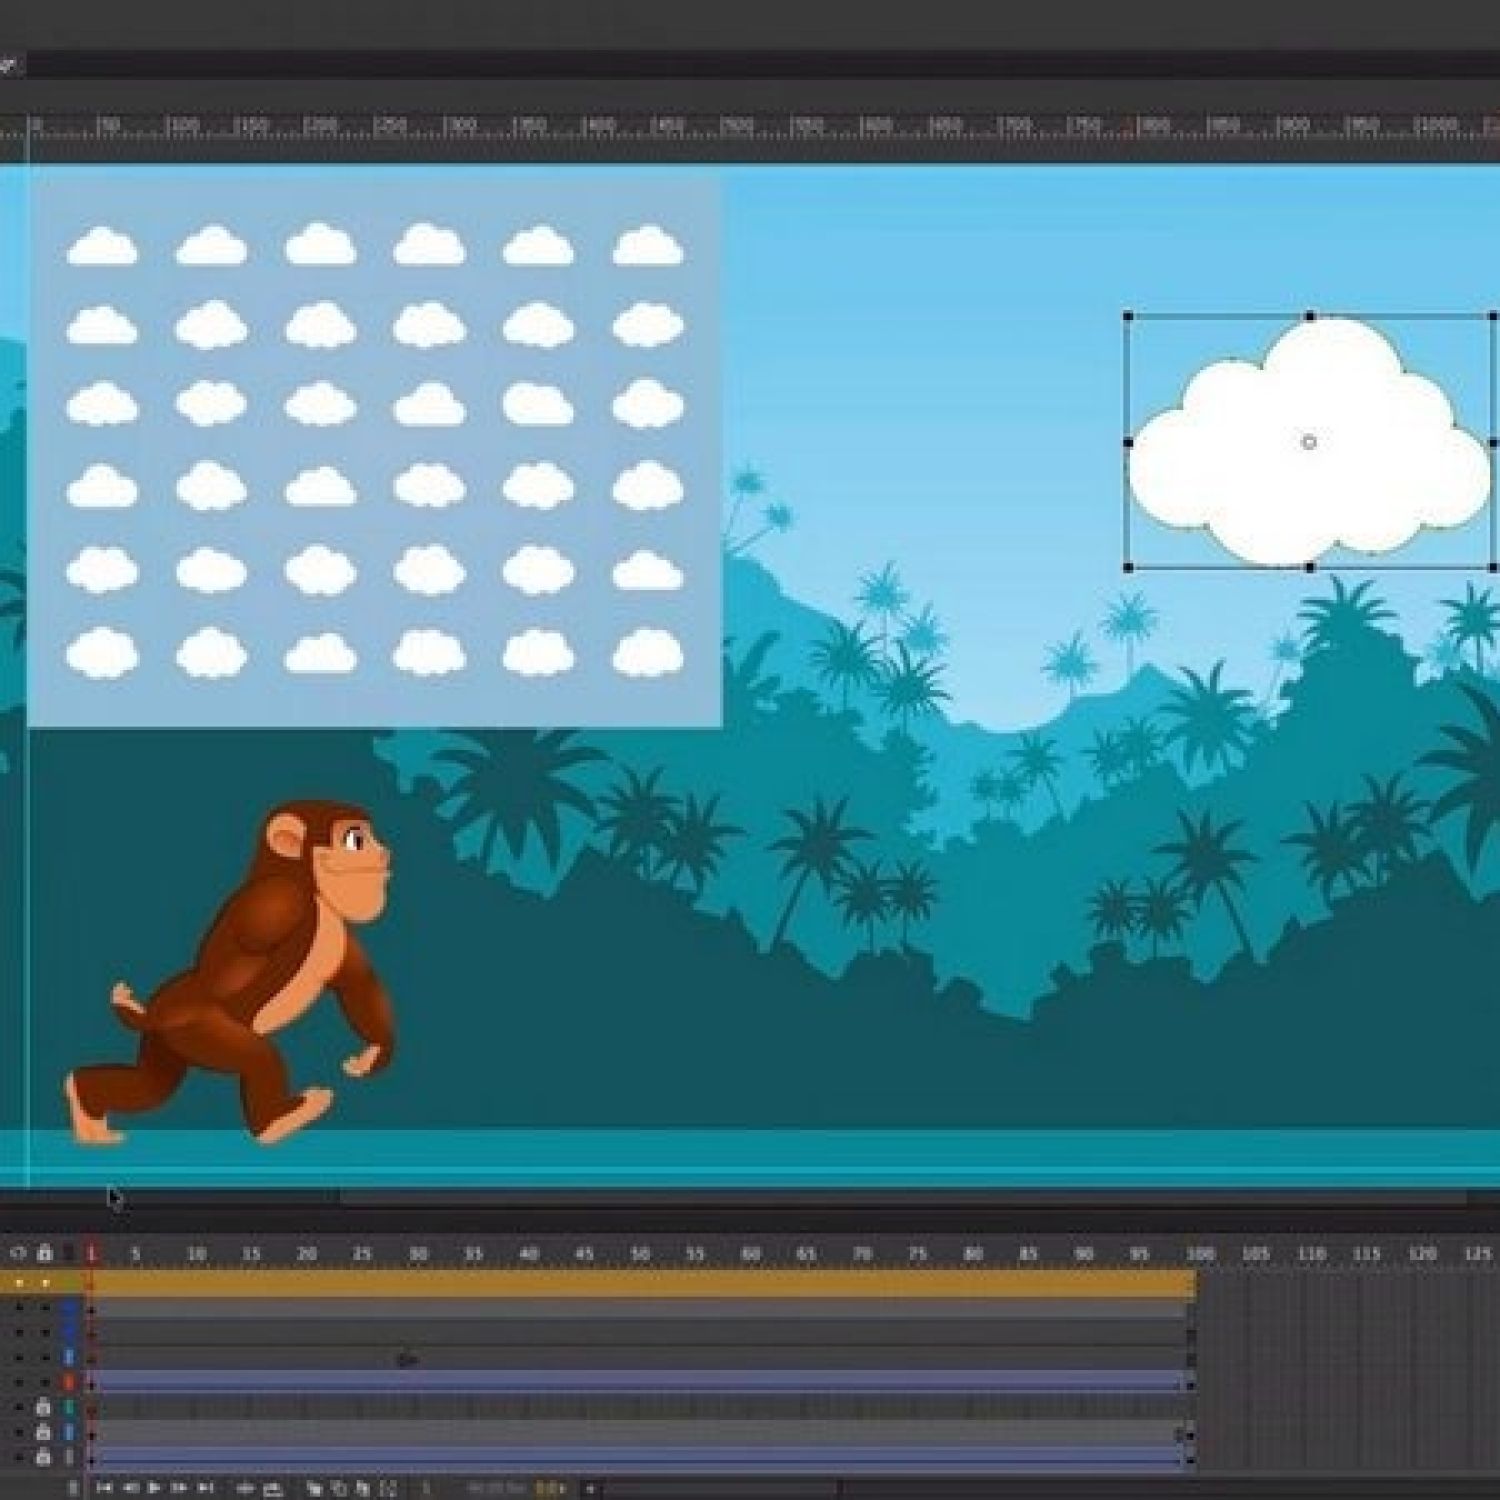Toggle the Loop playback button
The width and height of the screenshot is (1500, 1500).
pyautogui.click(x=244, y=1488)
